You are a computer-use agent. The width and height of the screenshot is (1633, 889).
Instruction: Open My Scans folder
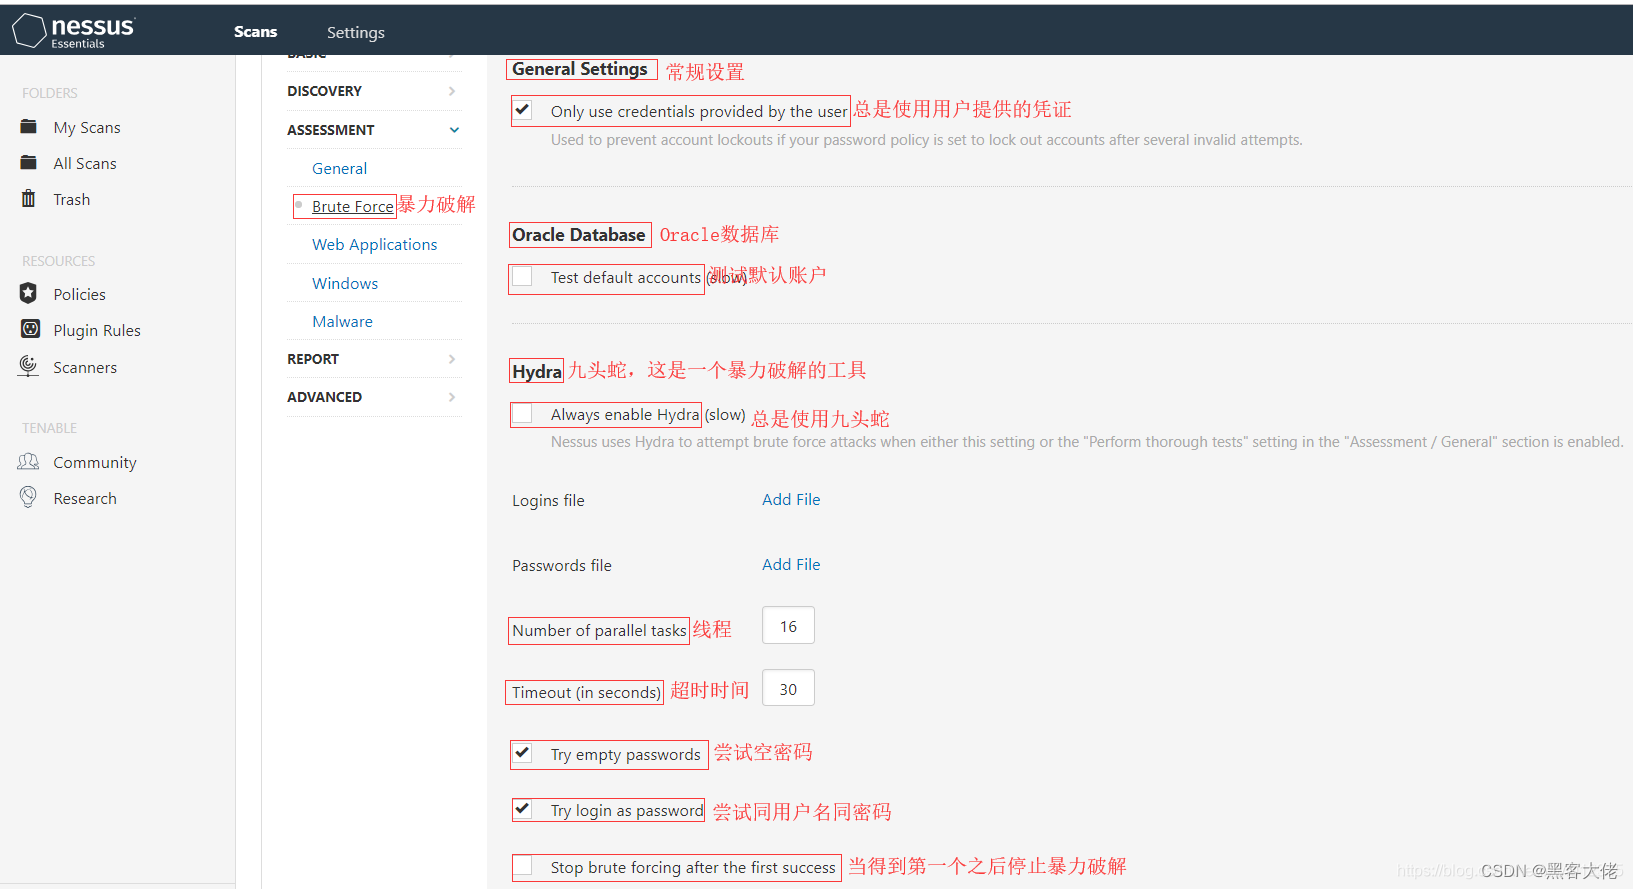click(x=87, y=128)
